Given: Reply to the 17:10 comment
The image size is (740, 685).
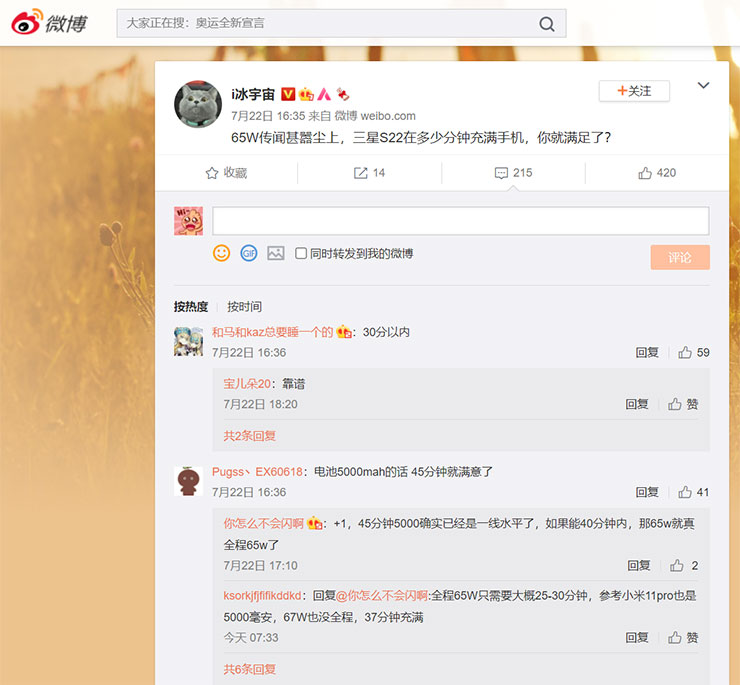Looking at the screenshot, I should [639, 566].
